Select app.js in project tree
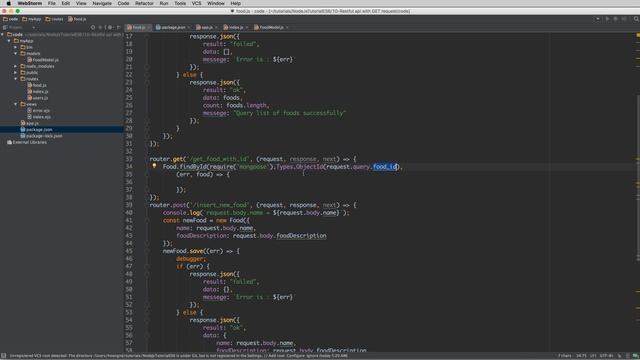 [29, 123]
